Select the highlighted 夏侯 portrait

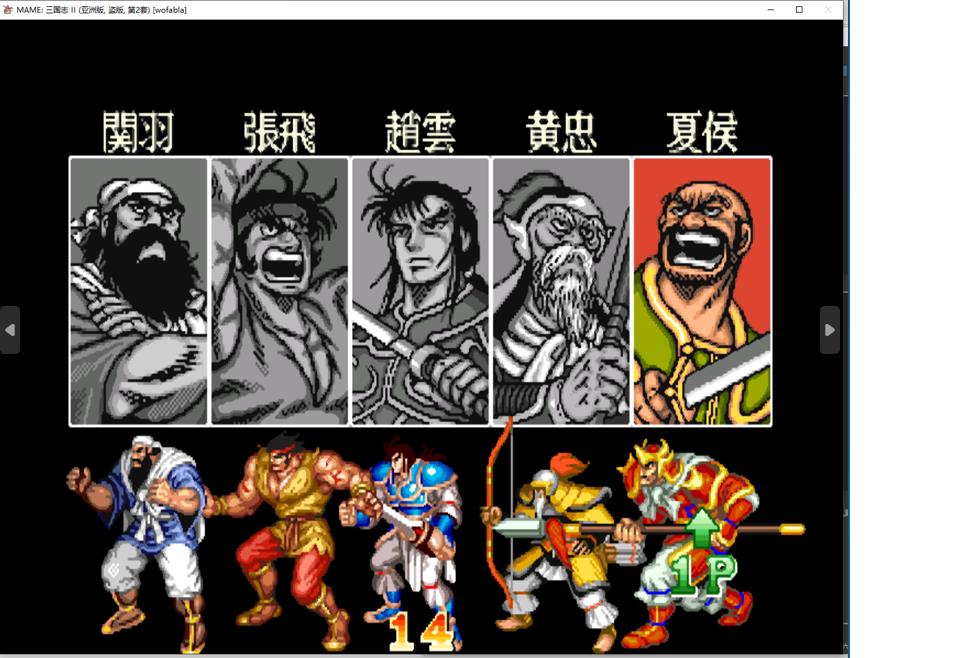[702, 291]
